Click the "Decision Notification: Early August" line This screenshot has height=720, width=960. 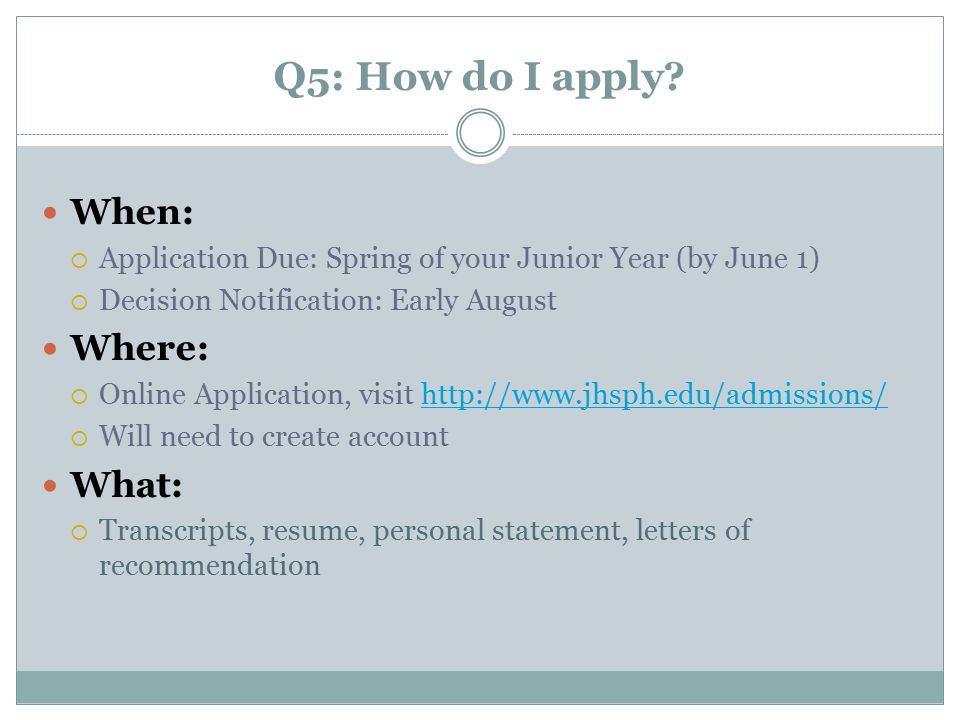click(328, 301)
